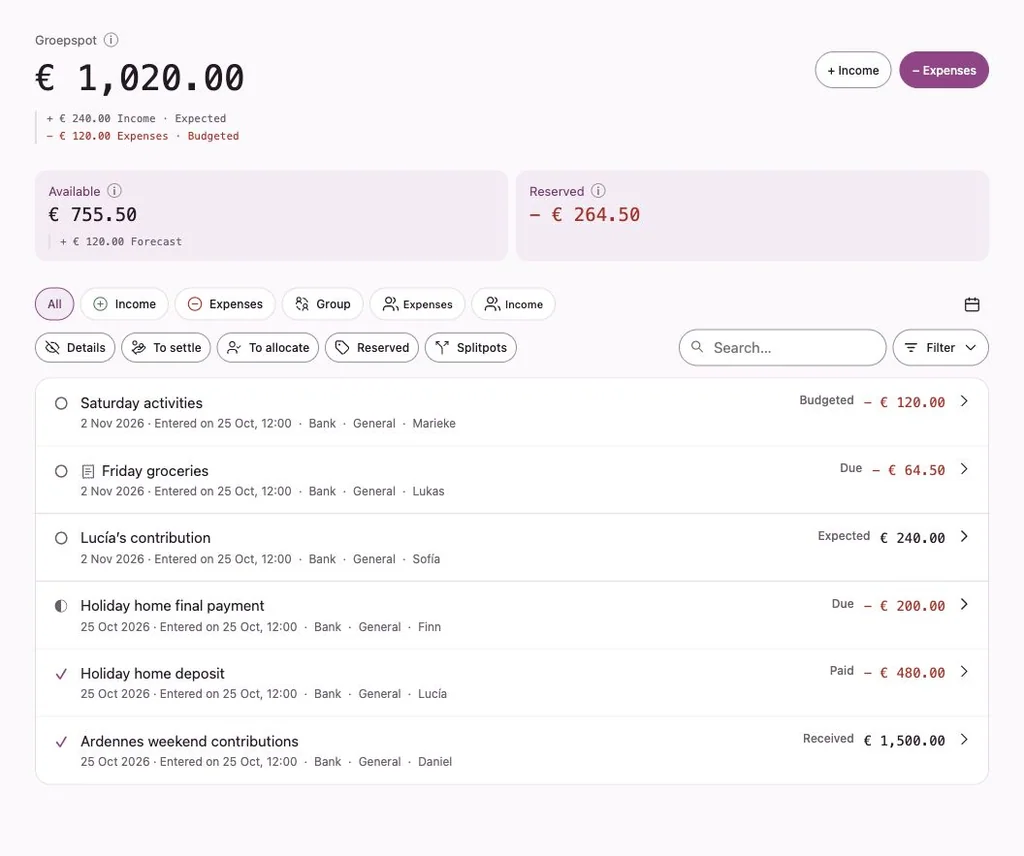The width and height of the screenshot is (1024, 856).
Task: Expand Holiday home deposit chevron
Action: point(964,671)
